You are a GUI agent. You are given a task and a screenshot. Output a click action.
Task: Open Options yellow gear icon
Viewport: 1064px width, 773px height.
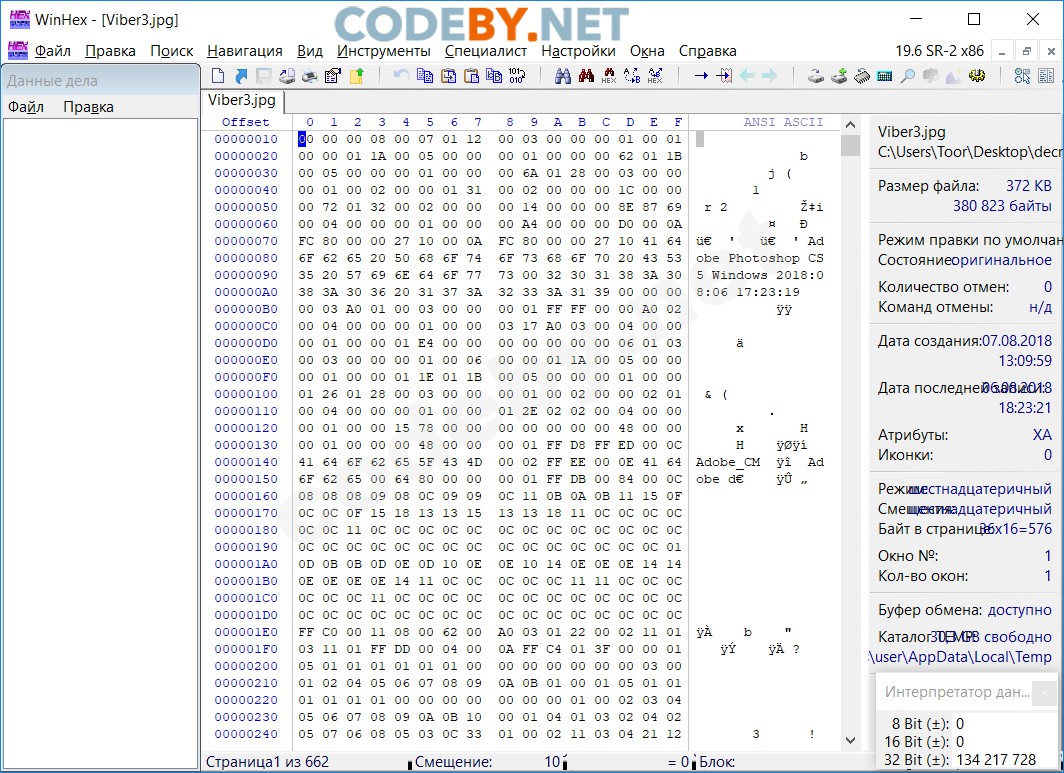[x=976, y=75]
